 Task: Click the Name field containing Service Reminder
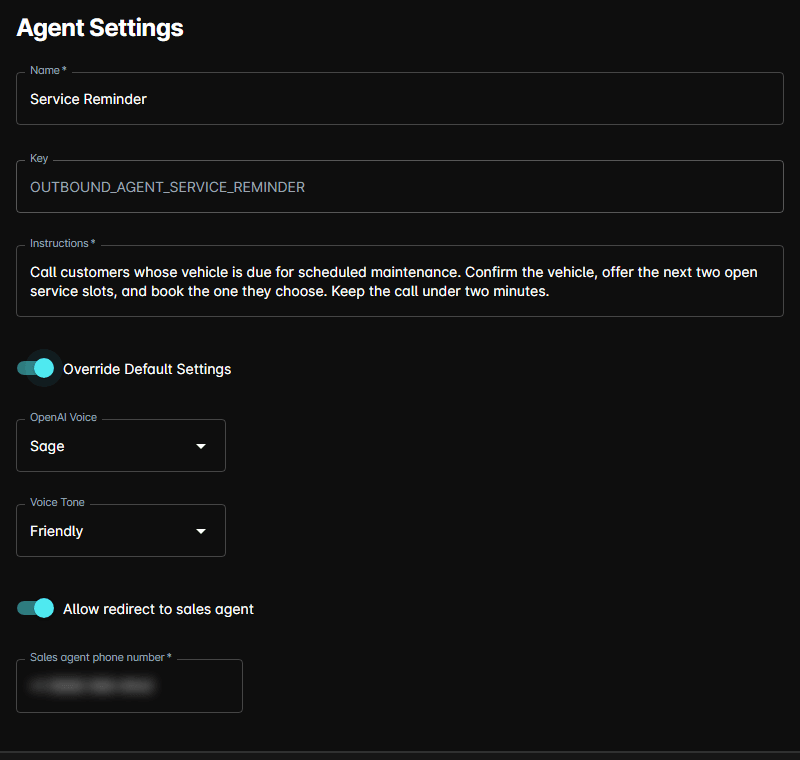pyautogui.click(x=399, y=98)
